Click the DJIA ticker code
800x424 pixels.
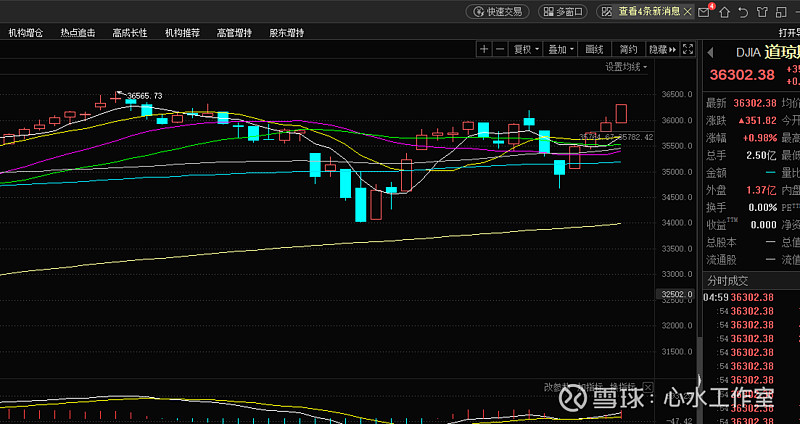748,52
